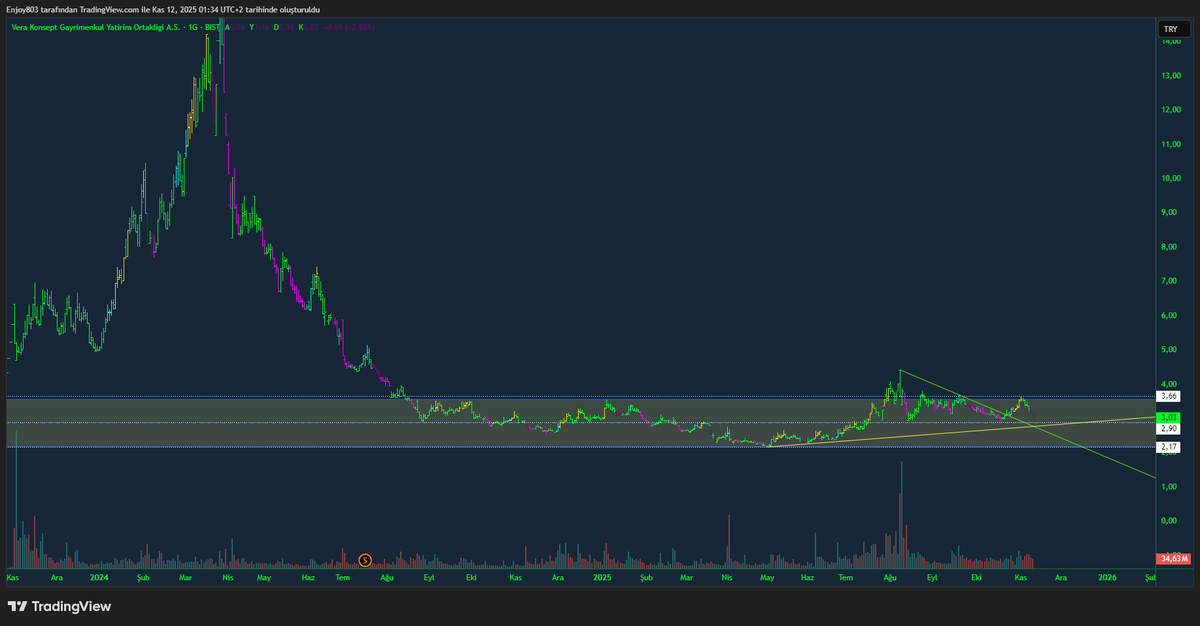Click the Ağu label near the S marker
The width and height of the screenshot is (1200, 626).
click(389, 577)
